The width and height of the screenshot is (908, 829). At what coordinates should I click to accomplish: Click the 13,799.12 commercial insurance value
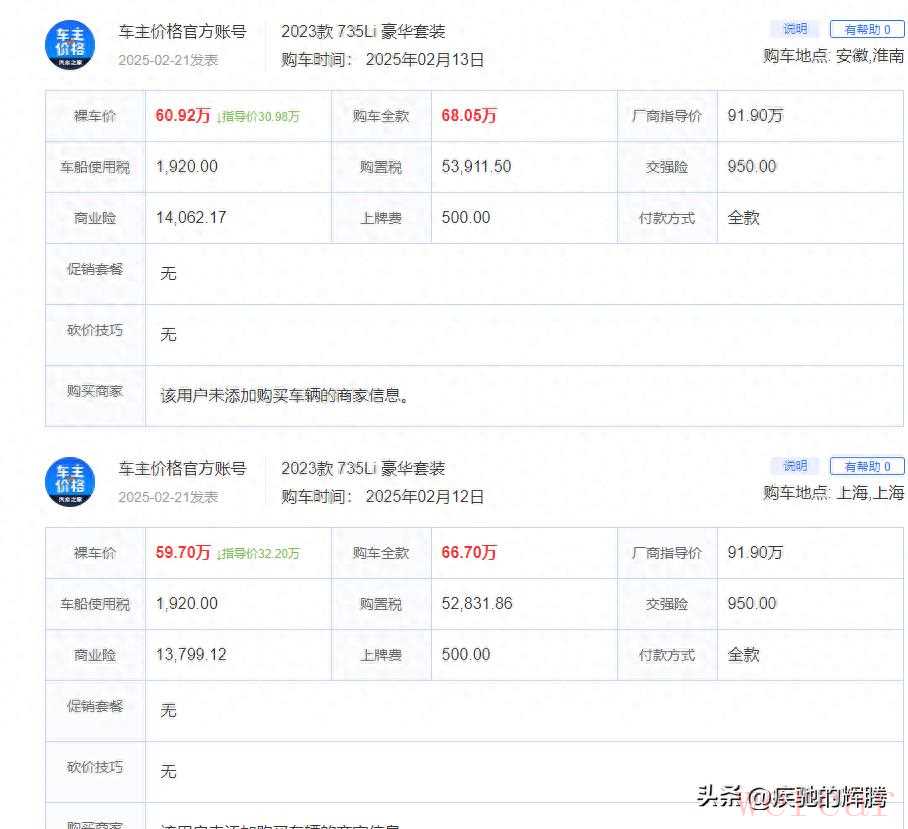coord(191,654)
